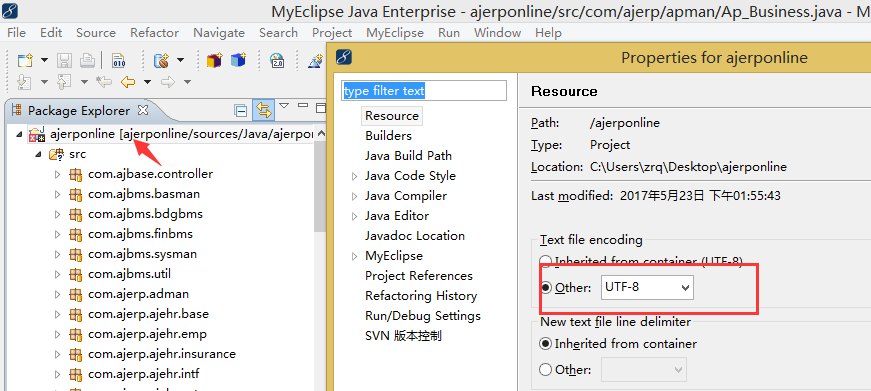Select the Other line delimiter radio
The width and height of the screenshot is (871, 391).
click(546, 370)
